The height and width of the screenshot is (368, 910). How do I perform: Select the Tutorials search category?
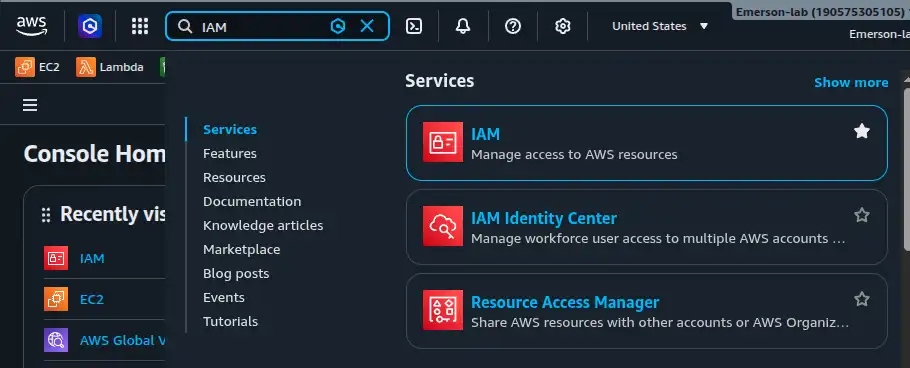(230, 322)
